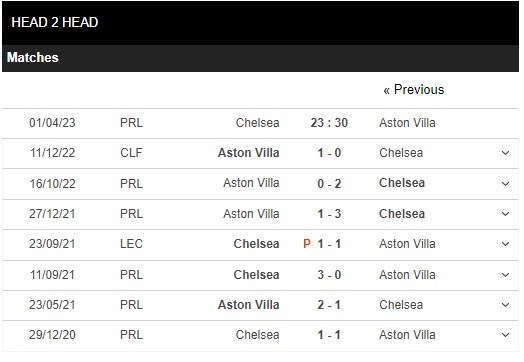
Task: Click the 3 - 0 score on 11/09/21
Action: pyautogui.click(x=329, y=275)
